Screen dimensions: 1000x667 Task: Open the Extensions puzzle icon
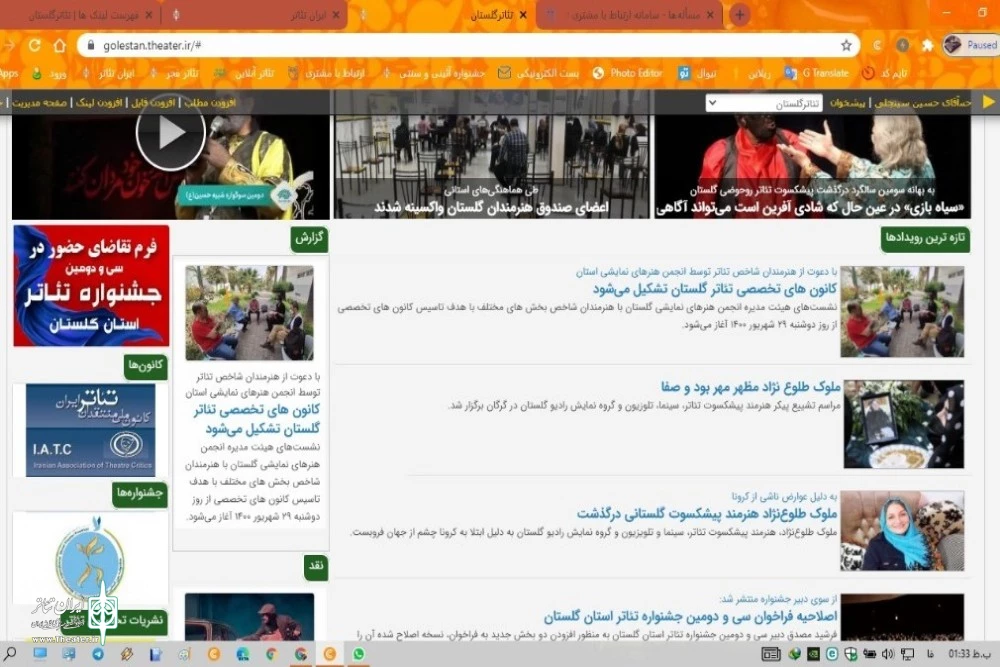927,45
